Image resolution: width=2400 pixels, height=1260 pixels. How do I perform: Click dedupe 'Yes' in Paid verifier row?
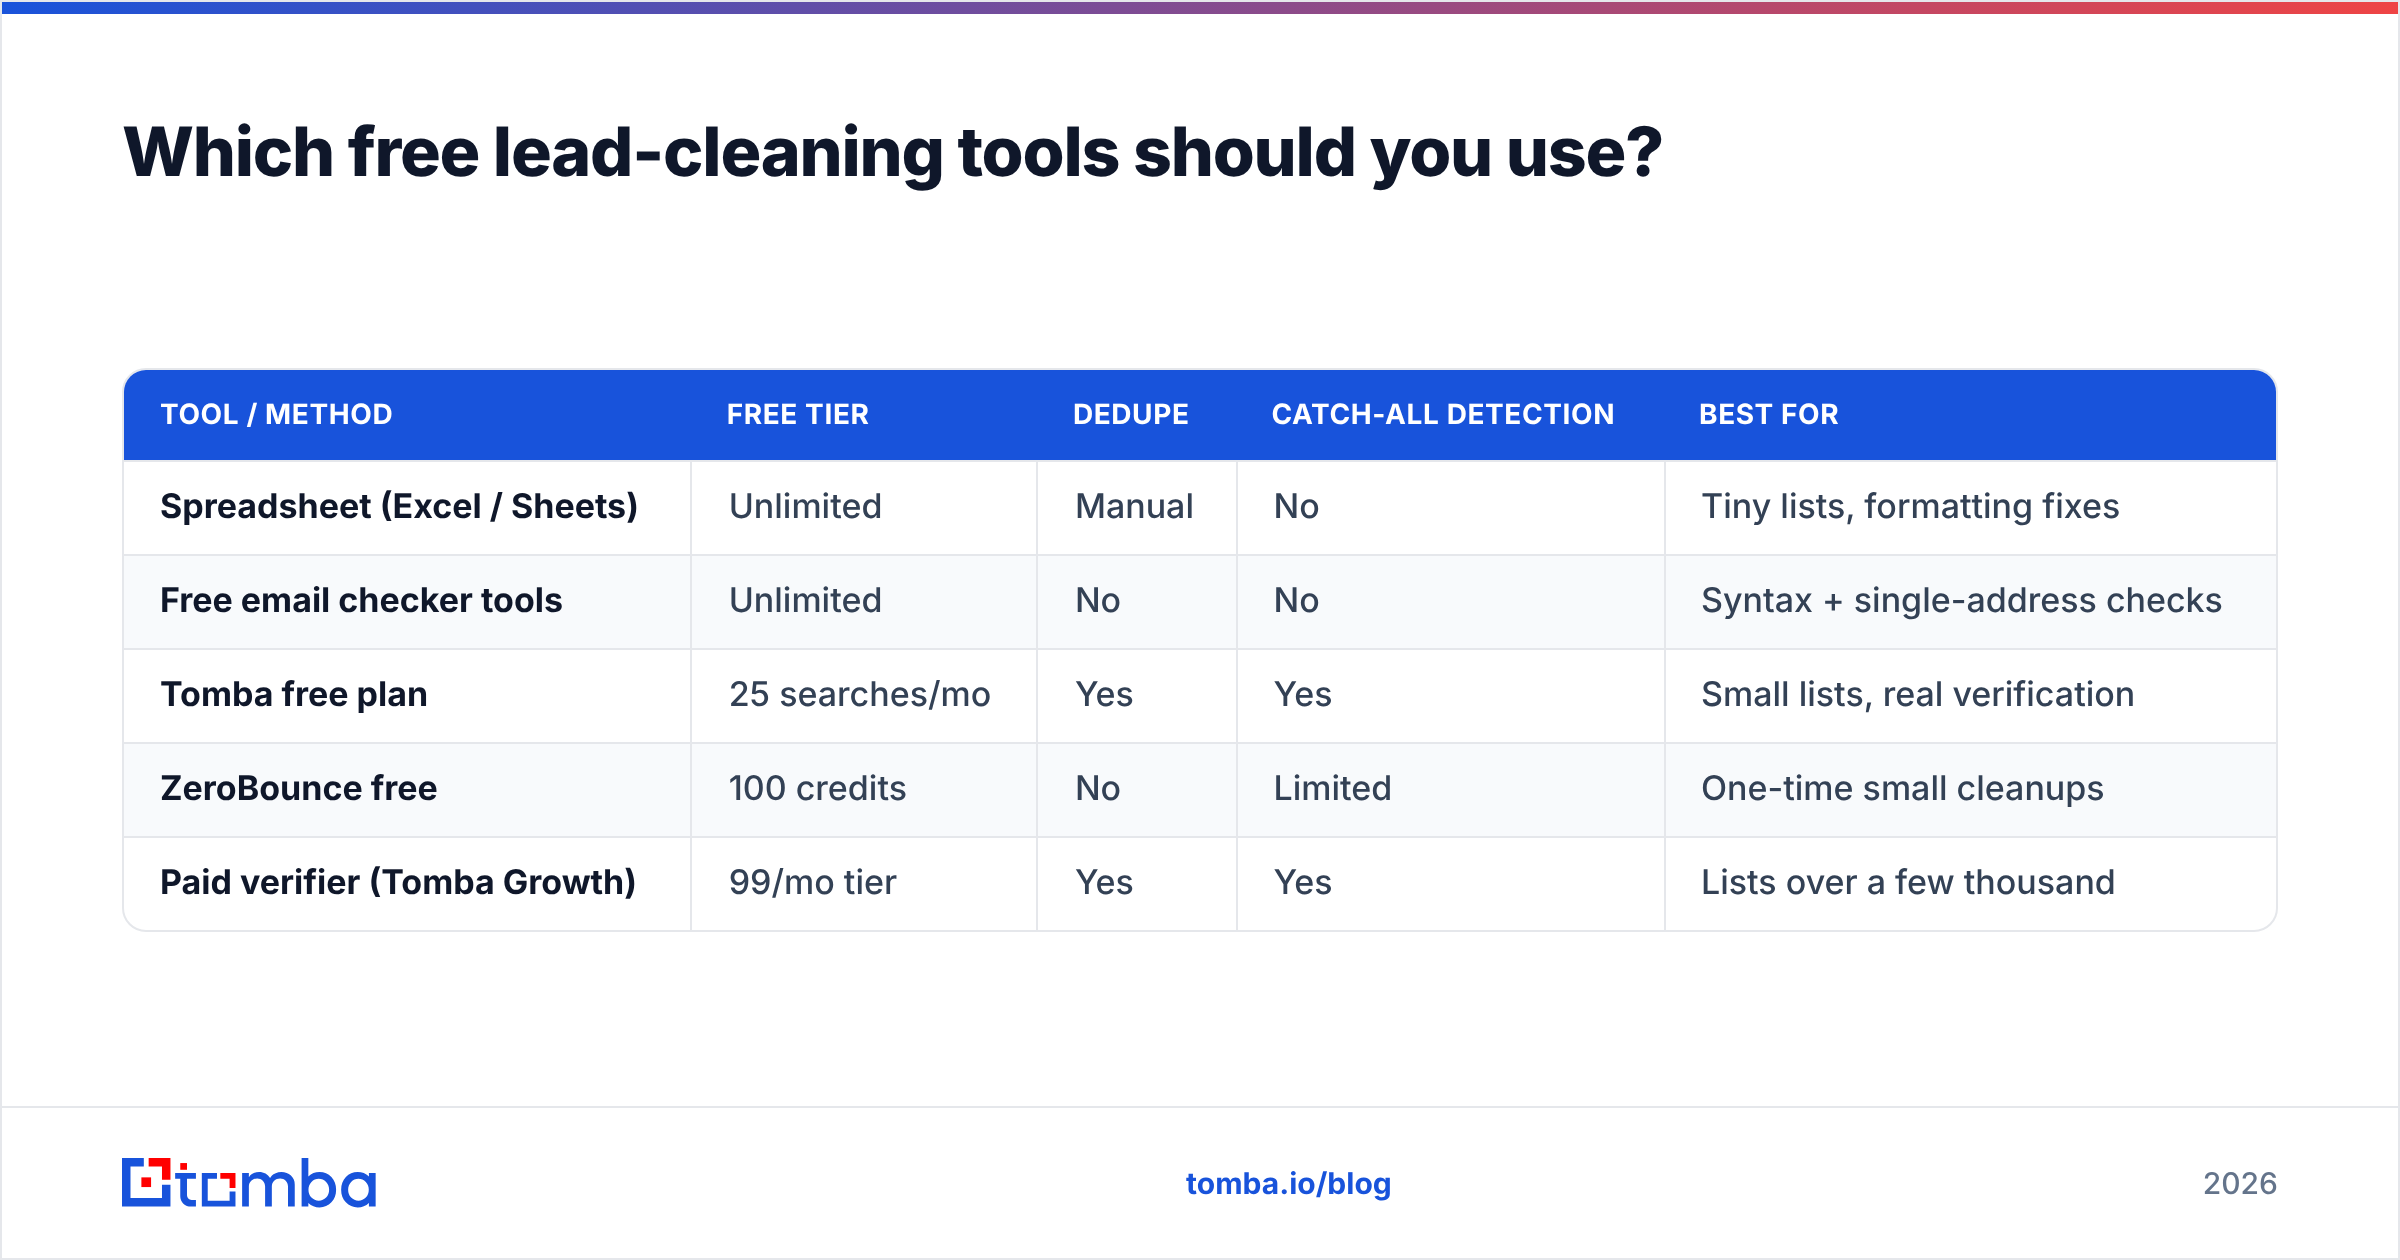click(1104, 882)
